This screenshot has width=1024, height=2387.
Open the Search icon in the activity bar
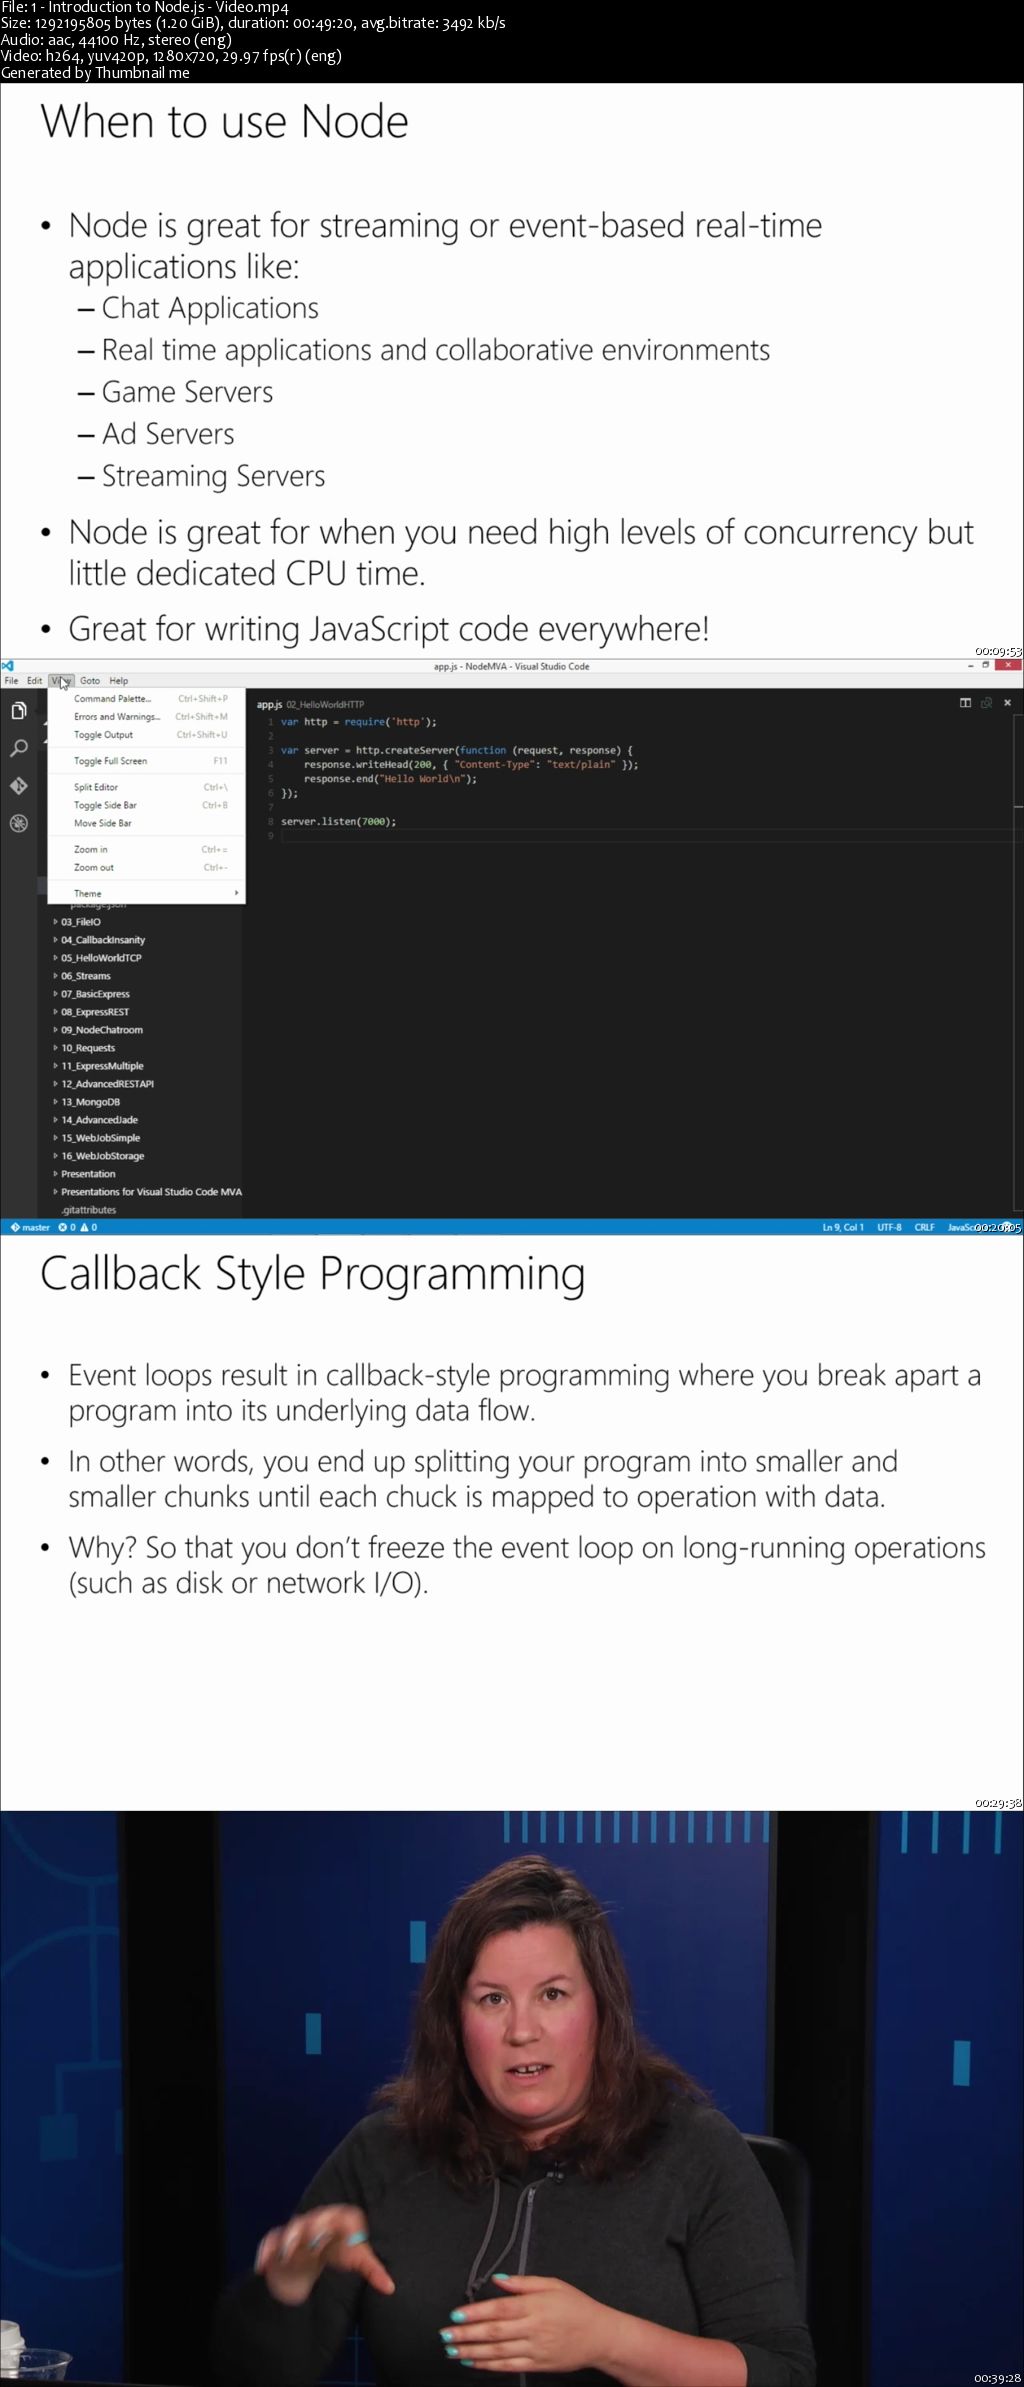(x=18, y=748)
